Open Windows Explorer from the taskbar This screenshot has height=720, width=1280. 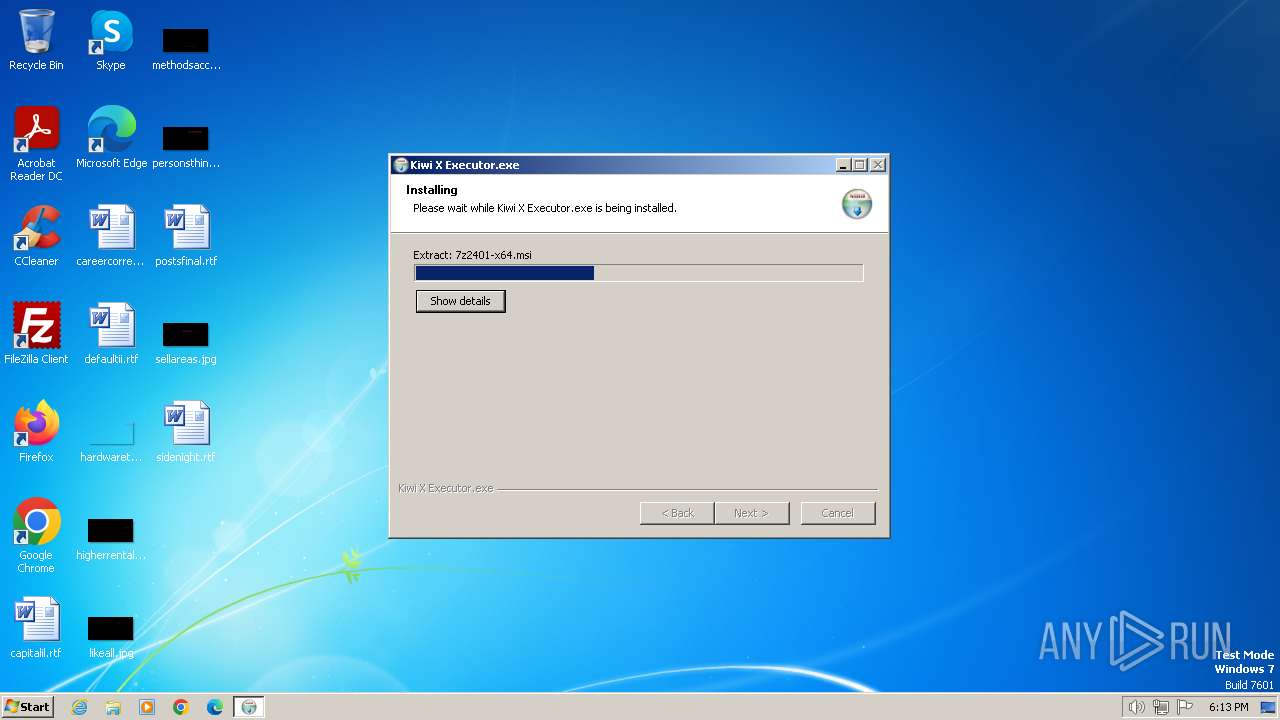tap(113, 707)
